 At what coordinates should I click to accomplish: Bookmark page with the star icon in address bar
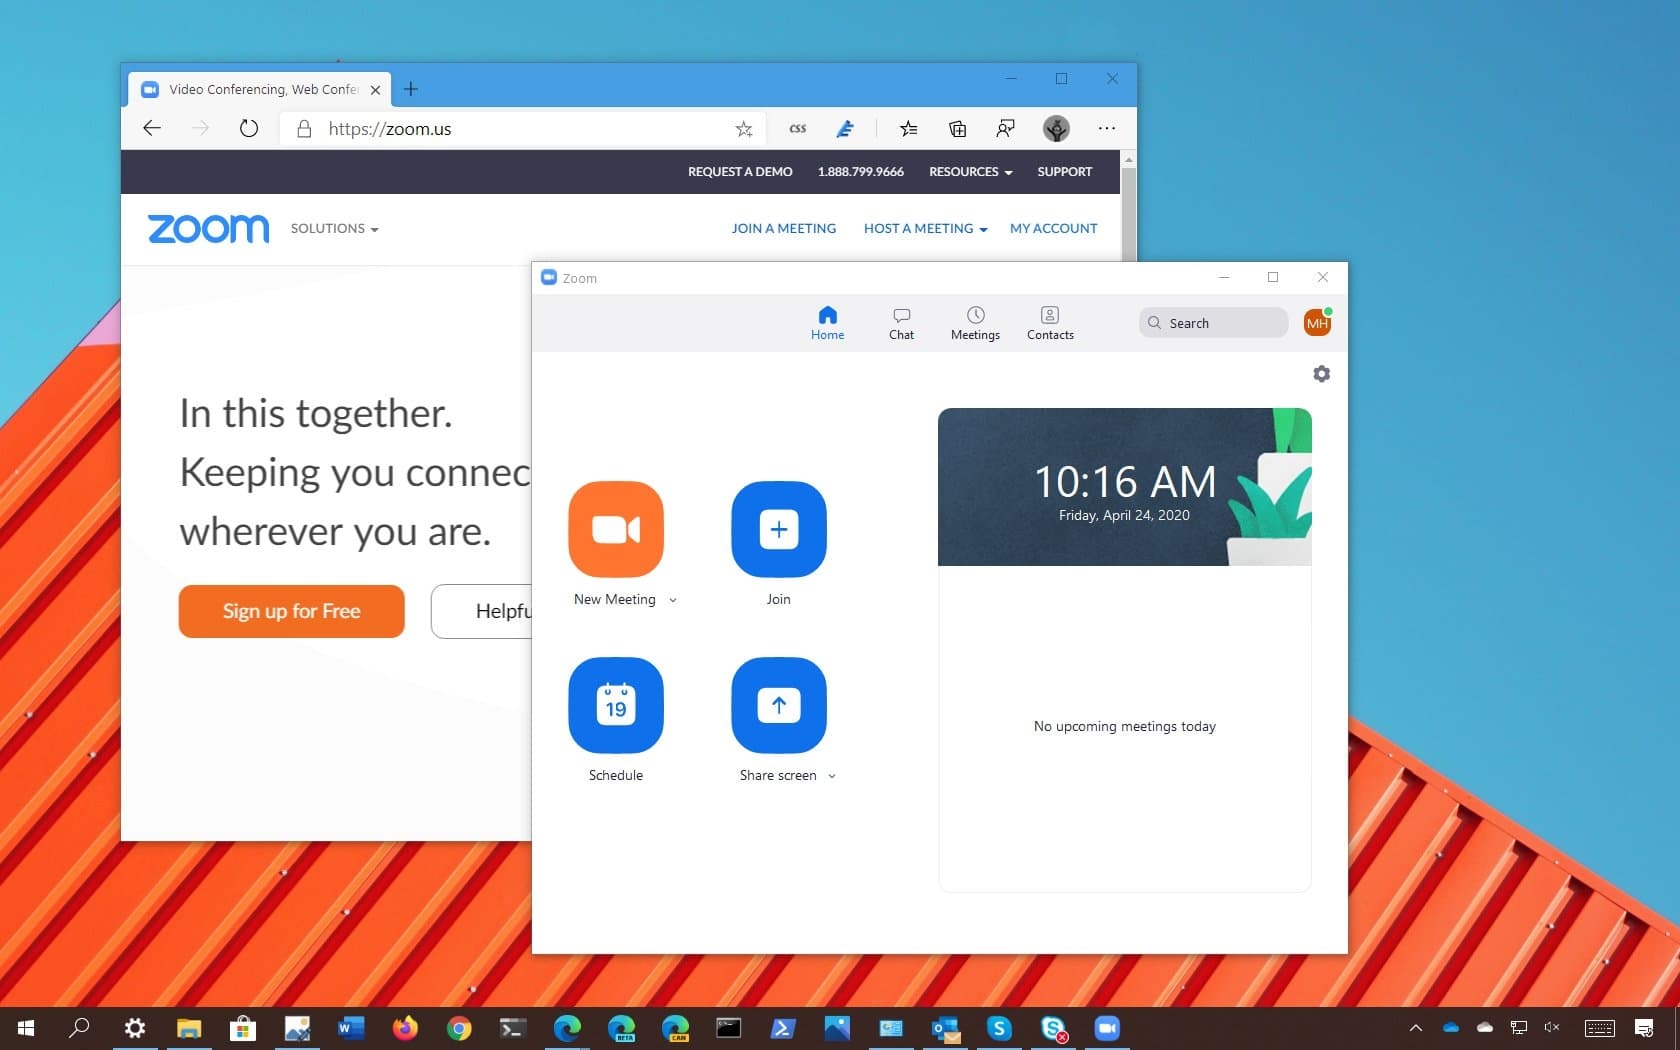click(743, 129)
